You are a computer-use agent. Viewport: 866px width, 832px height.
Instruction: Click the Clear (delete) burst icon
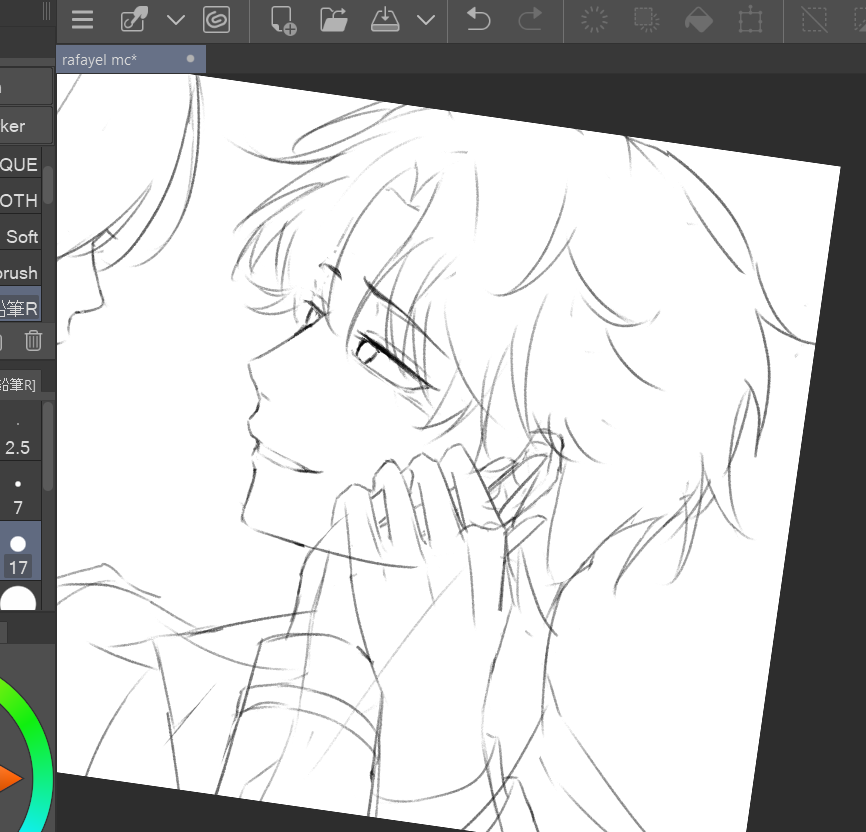tap(594, 20)
